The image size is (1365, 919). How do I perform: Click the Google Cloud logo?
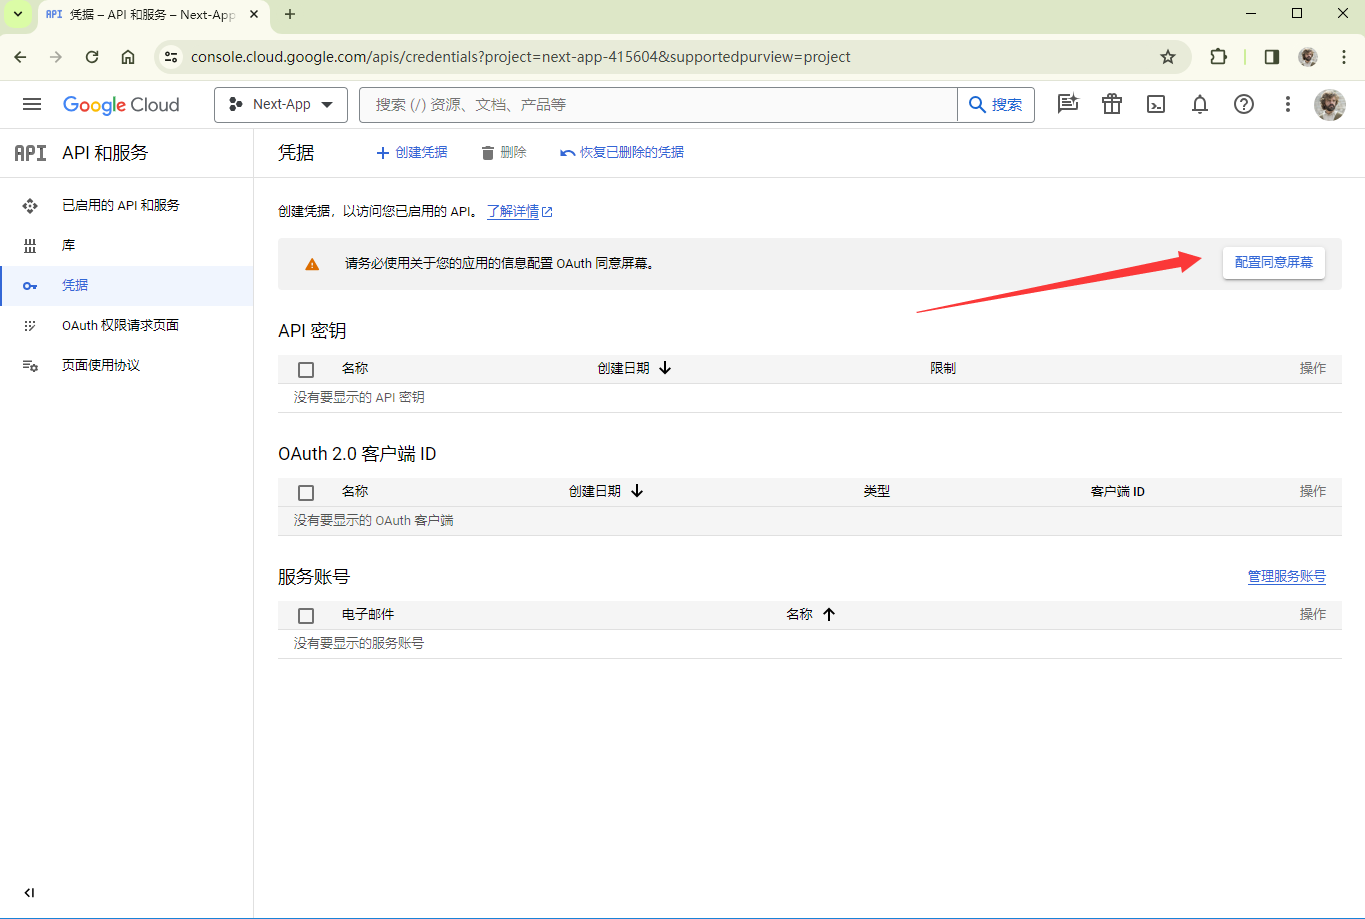coord(121,105)
